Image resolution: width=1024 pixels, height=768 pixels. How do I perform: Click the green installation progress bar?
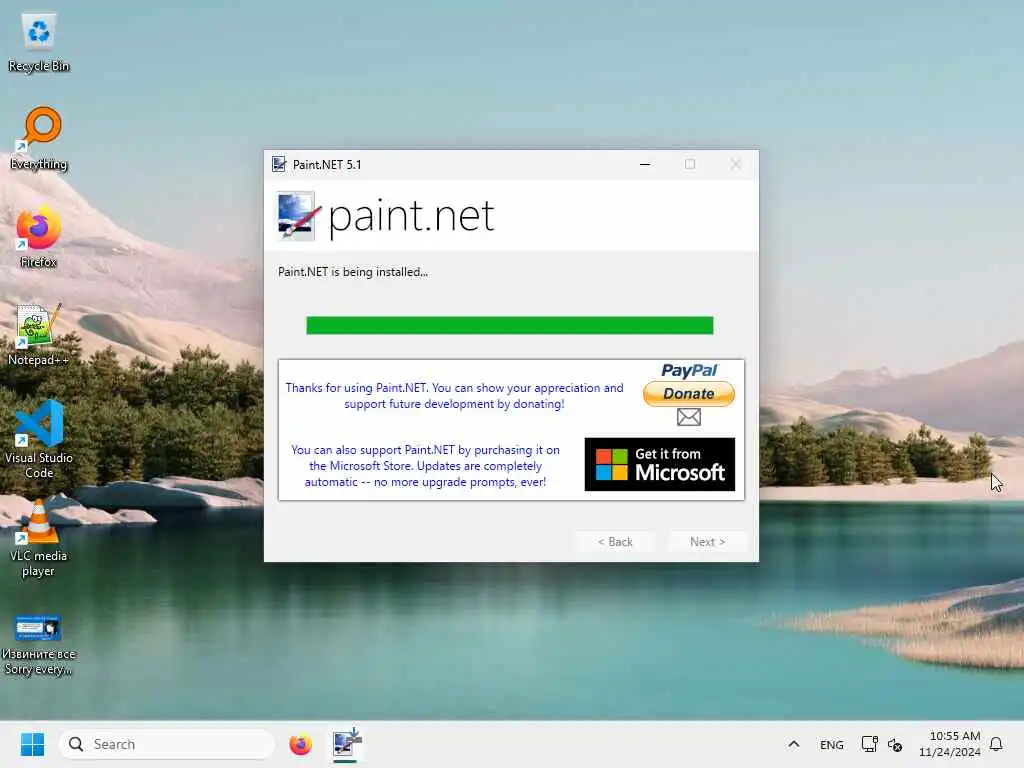click(x=509, y=325)
